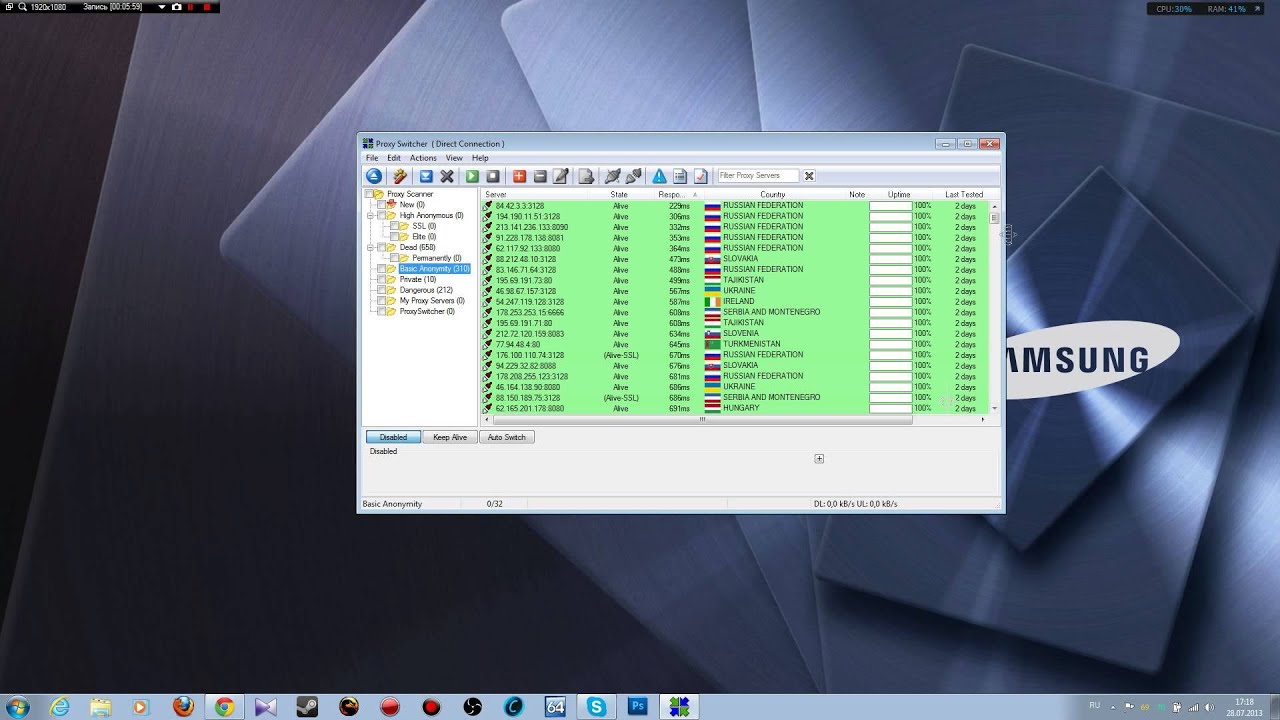Click the small plus icon in lower pane

tap(819, 458)
